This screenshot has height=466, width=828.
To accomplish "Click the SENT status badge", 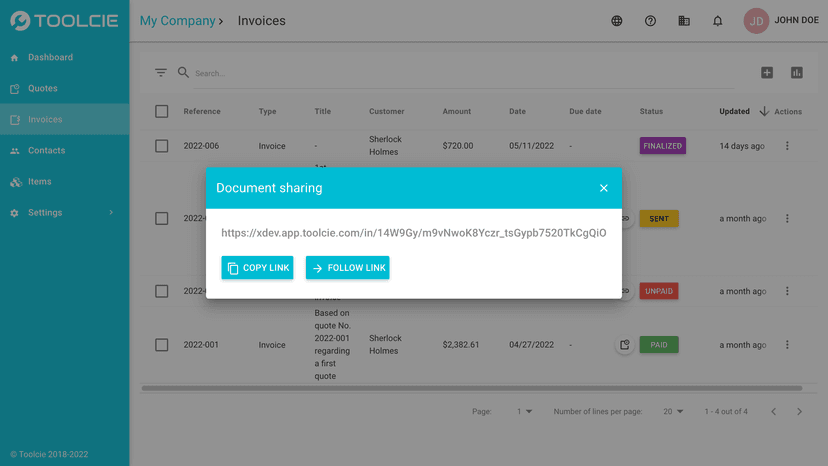I will click(x=659, y=218).
